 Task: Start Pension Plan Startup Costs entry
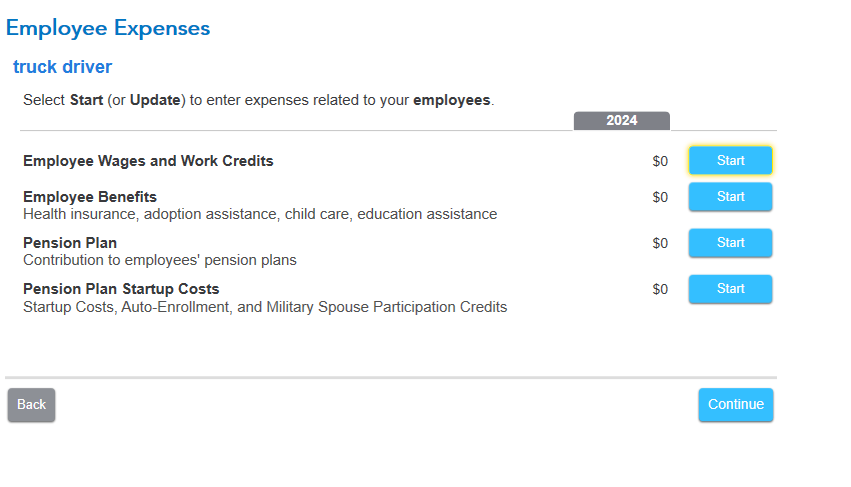tap(730, 289)
